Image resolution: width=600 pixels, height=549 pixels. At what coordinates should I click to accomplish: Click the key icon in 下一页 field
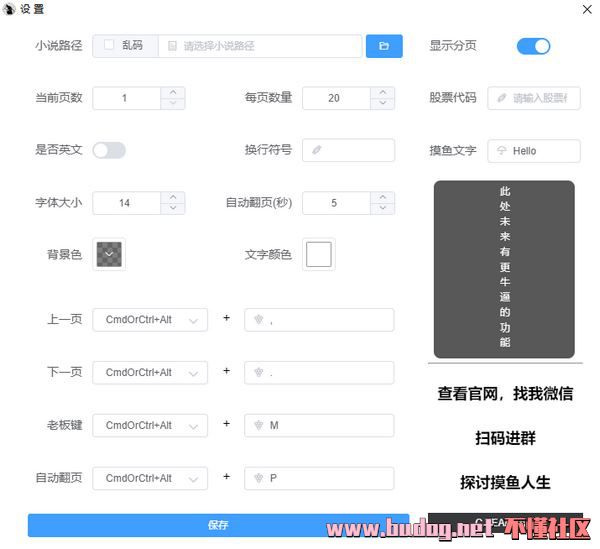tap(259, 372)
